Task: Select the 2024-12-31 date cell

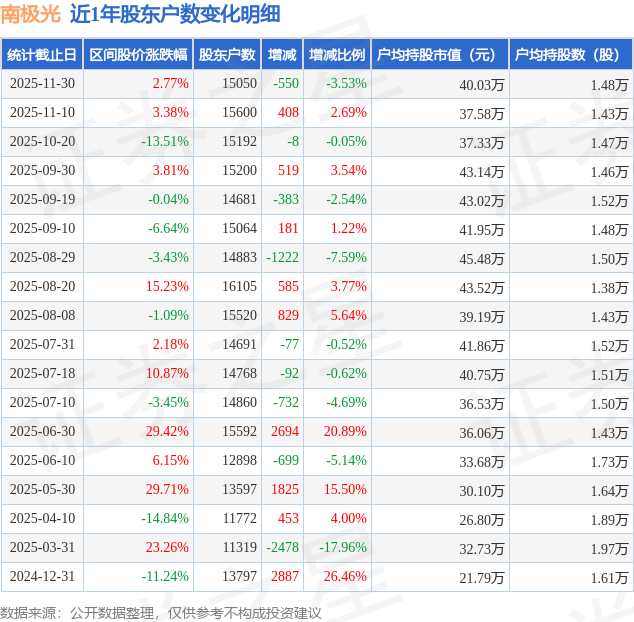Action: [42, 577]
